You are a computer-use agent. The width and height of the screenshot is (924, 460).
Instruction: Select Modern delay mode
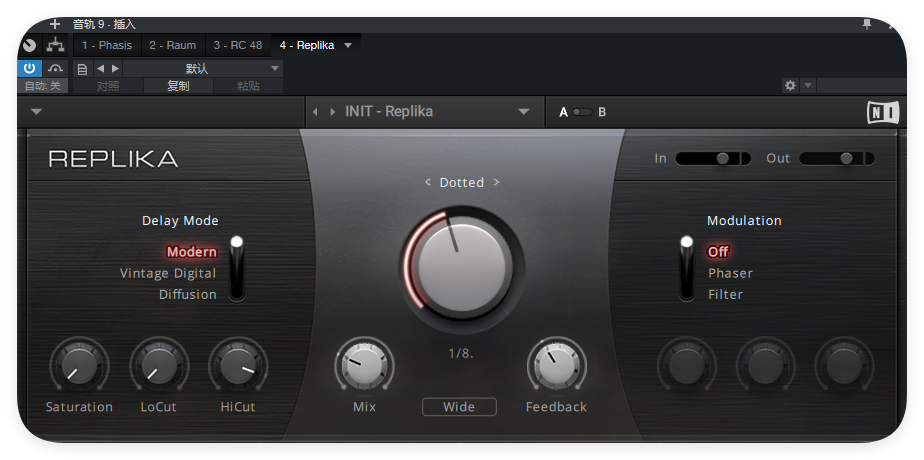pyautogui.click(x=192, y=252)
